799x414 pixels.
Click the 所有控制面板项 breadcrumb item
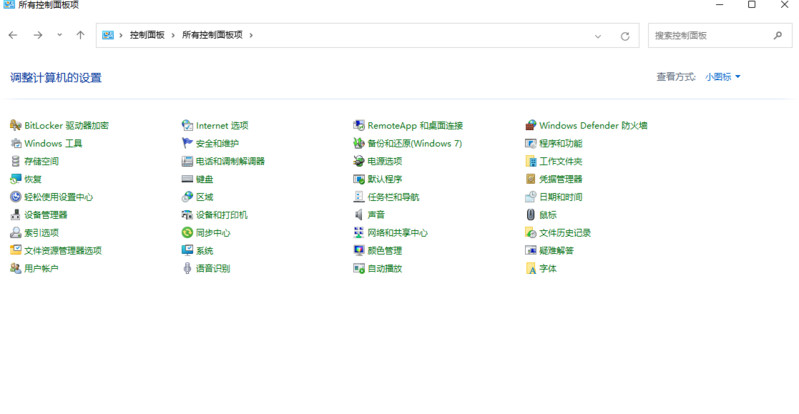pyautogui.click(x=212, y=35)
